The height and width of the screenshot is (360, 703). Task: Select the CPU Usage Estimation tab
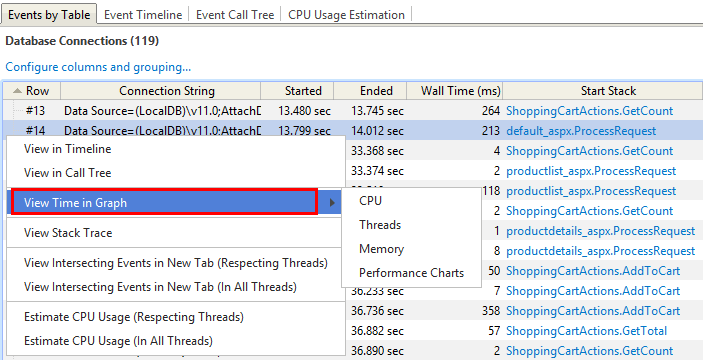(x=346, y=15)
